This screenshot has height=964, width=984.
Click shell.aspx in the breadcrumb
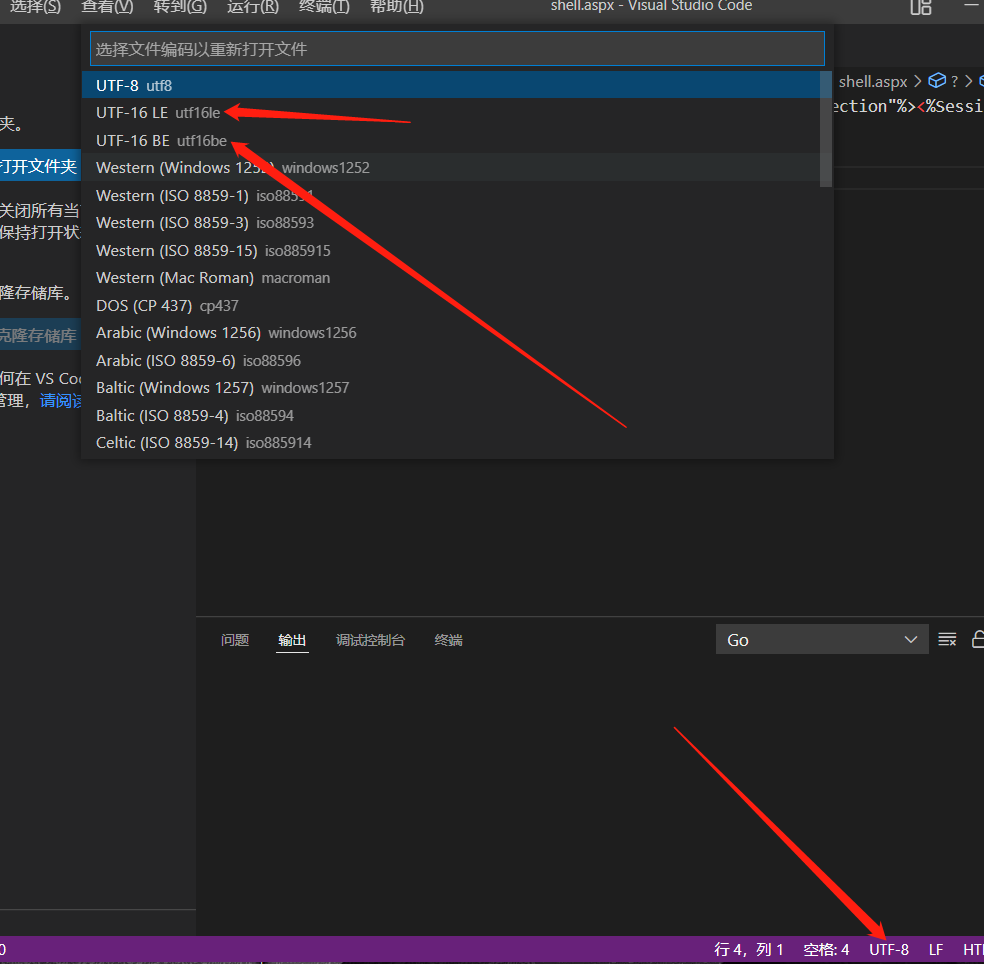(x=873, y=82)
